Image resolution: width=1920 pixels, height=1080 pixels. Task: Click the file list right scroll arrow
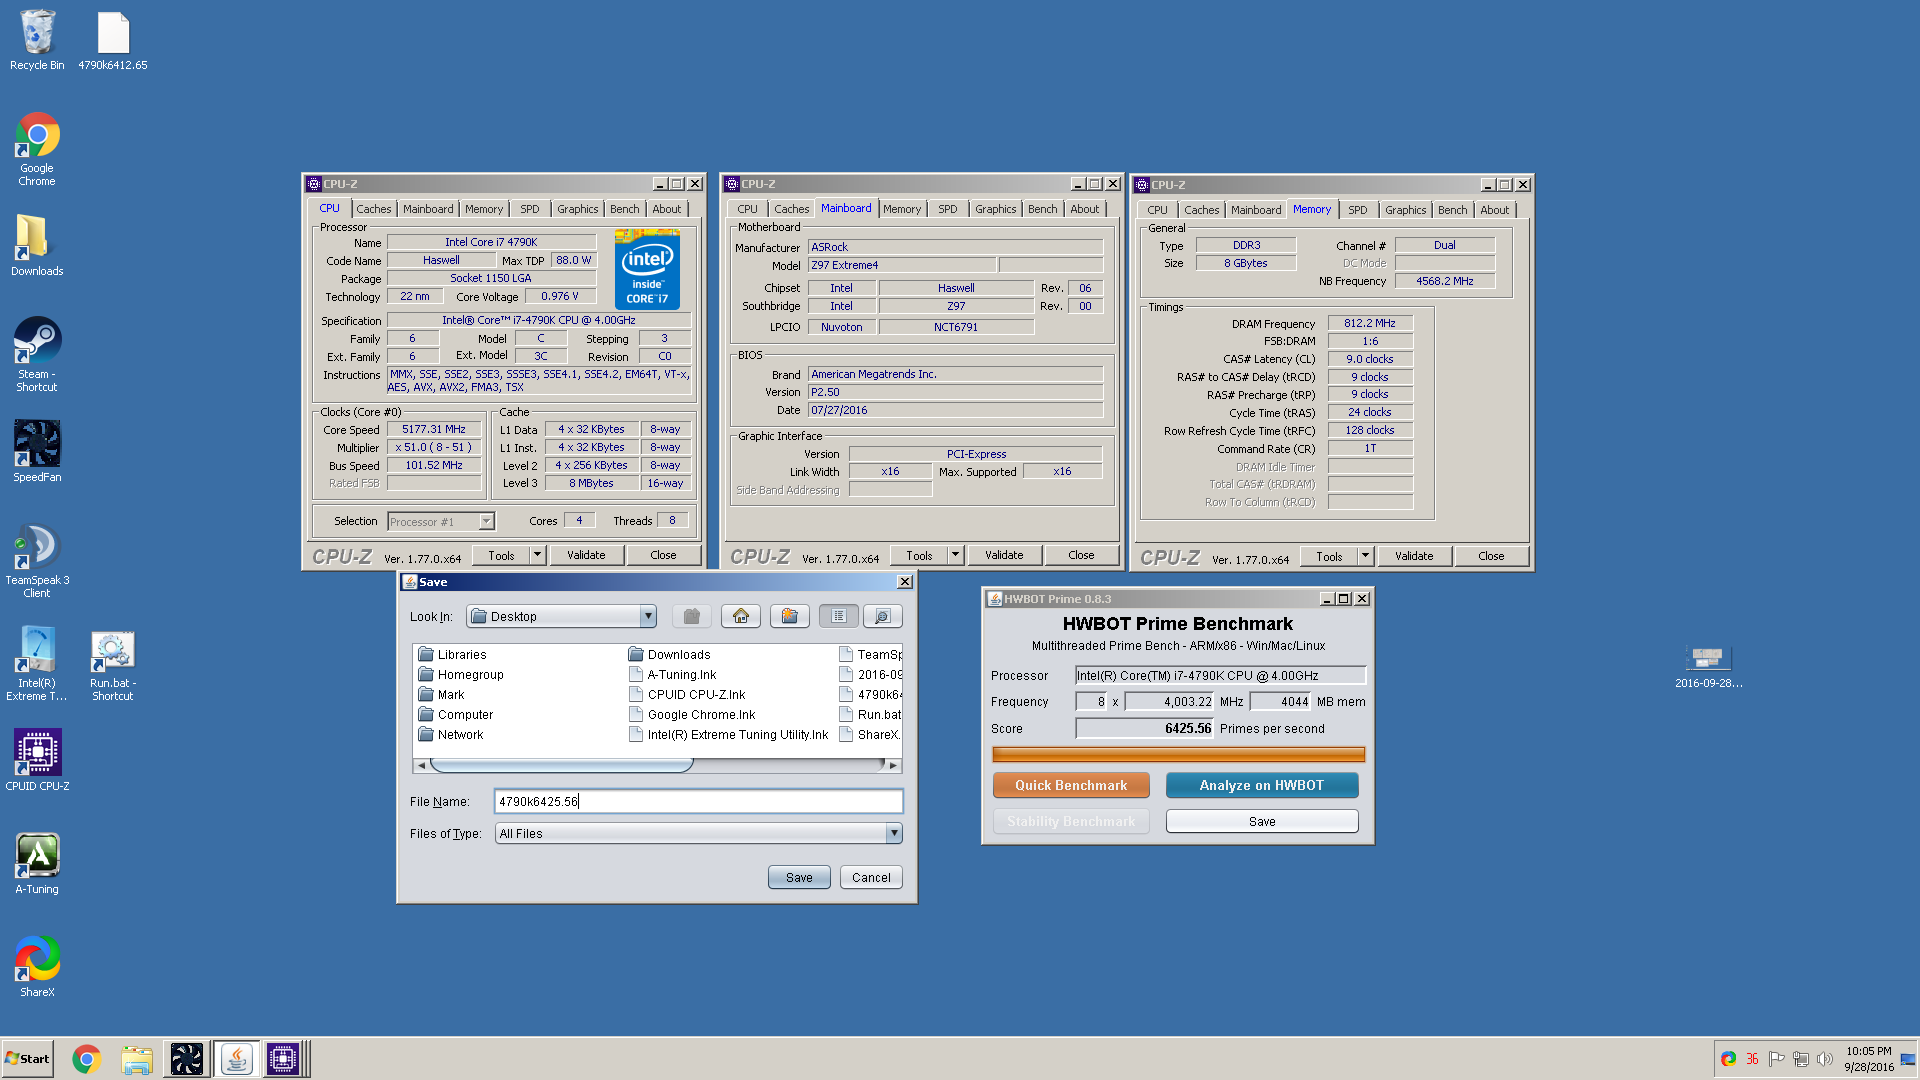tap(893, 765)
